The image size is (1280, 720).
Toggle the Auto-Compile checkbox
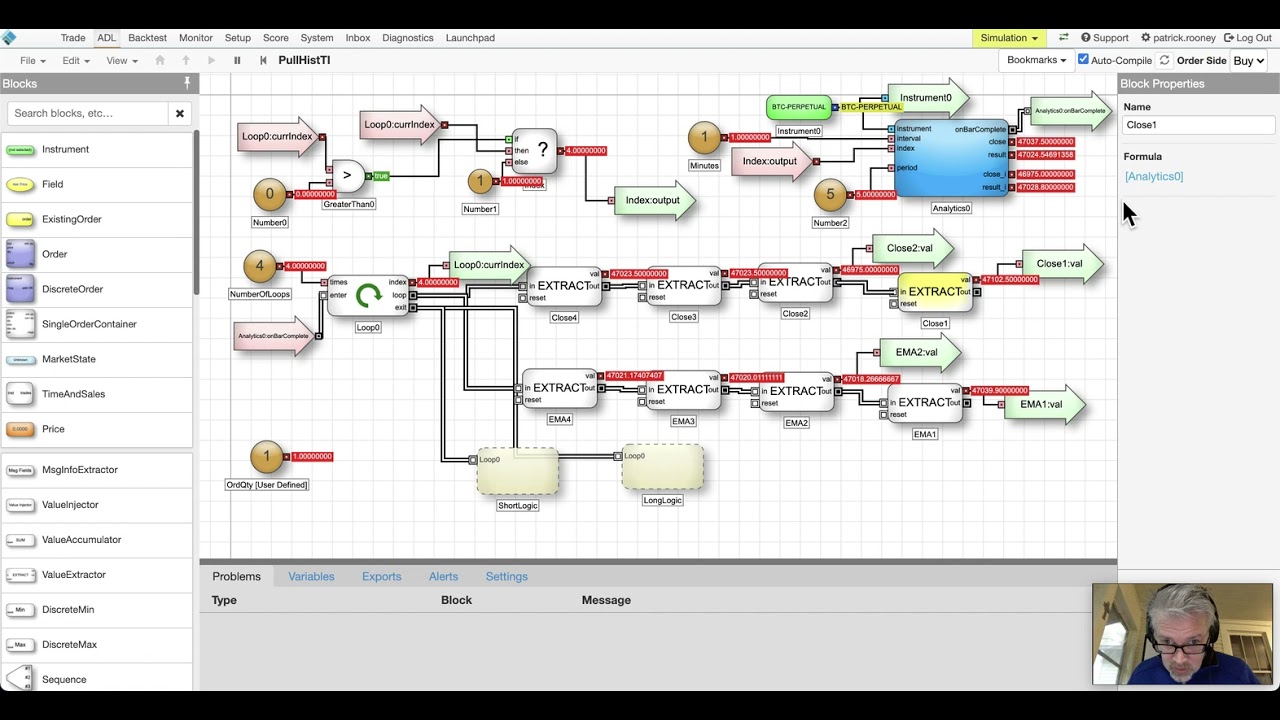point(1083,60)
